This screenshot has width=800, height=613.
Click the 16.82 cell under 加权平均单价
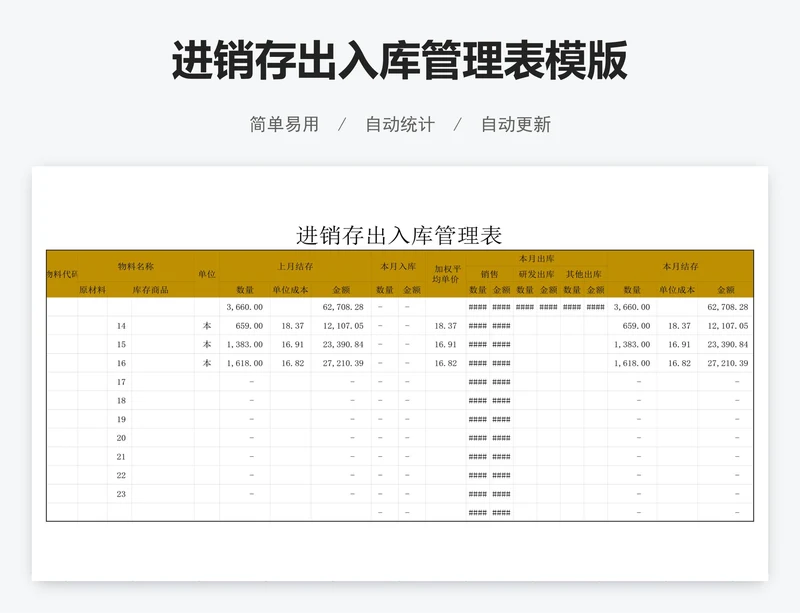[x=445, y=364]
